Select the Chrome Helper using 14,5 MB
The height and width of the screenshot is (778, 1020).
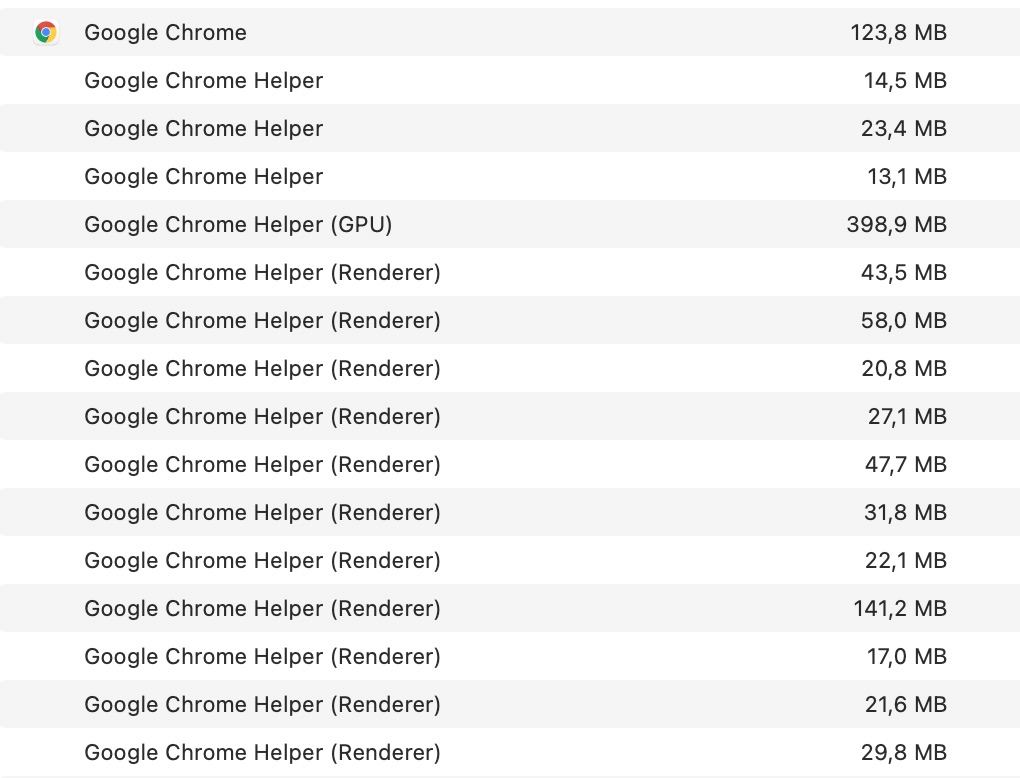tap(203, 80)
